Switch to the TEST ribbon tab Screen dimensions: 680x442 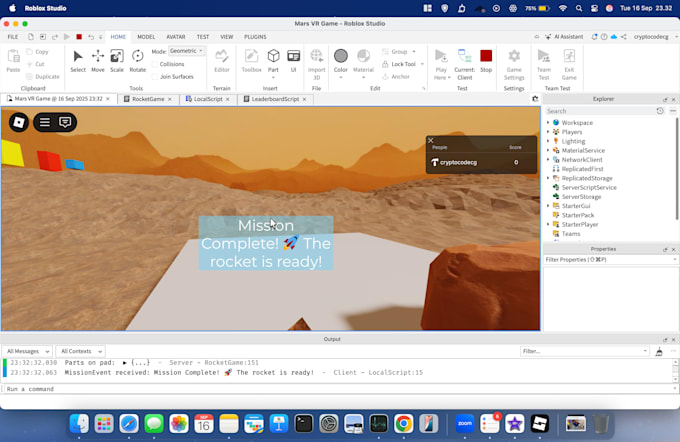(203, 37)
